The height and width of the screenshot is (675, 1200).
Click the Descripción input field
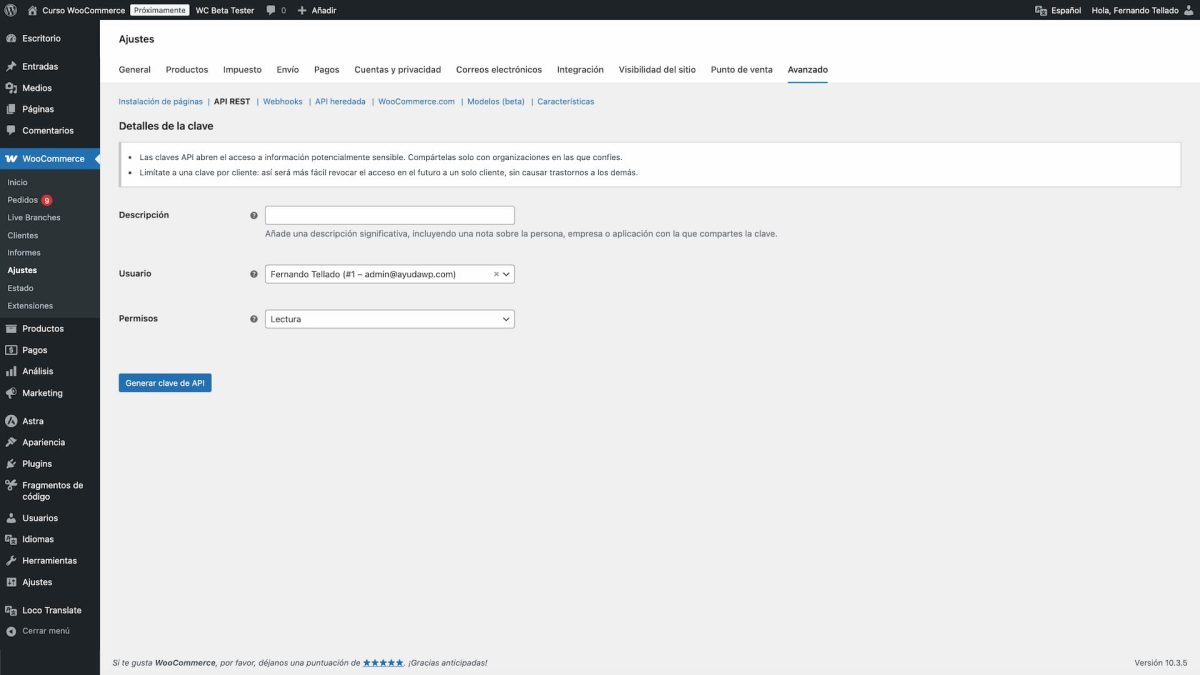point(389,214)
